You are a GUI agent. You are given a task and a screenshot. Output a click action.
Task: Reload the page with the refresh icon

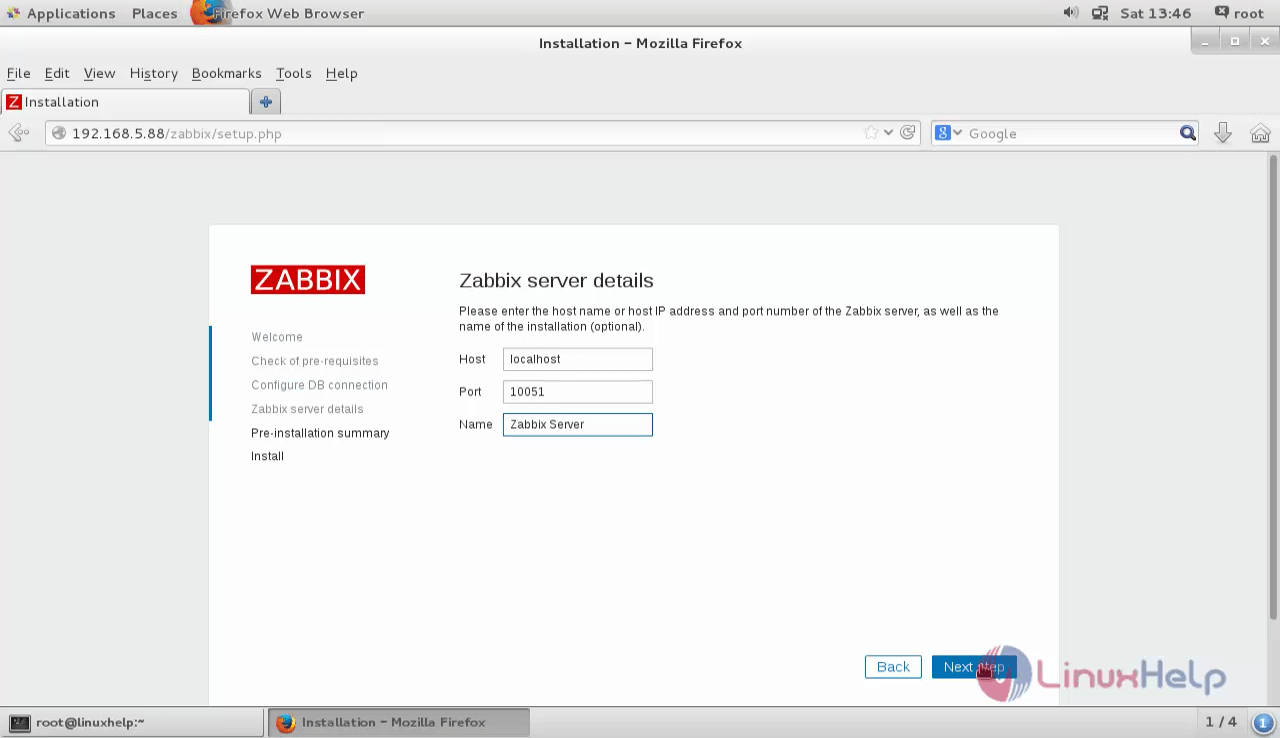pyautogui.click(x=908, y=133)
